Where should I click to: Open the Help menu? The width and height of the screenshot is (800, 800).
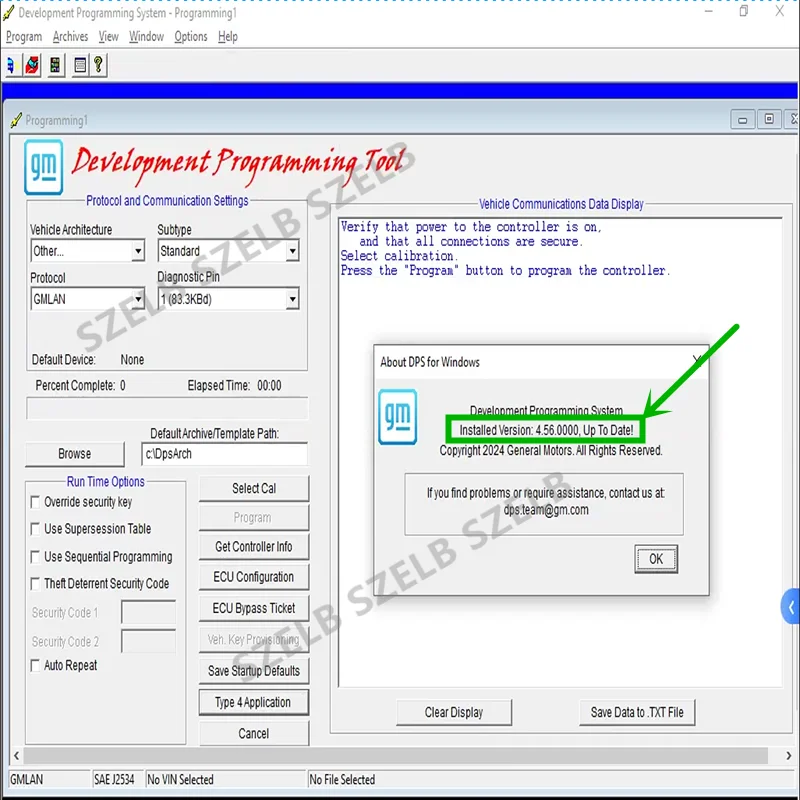tap(228, 37)
